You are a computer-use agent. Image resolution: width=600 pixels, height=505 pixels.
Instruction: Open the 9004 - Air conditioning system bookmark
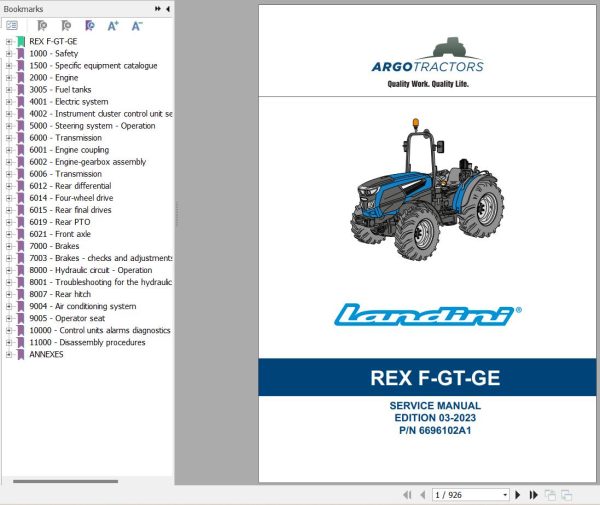tap(83, 306)
